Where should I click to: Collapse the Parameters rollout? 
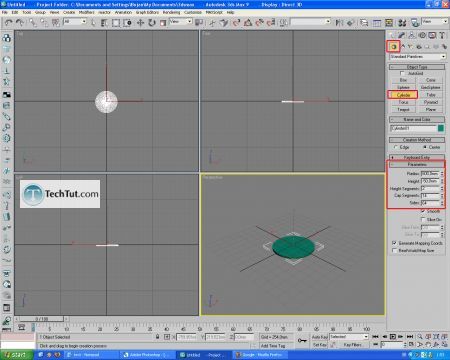(x=417, y=164)
